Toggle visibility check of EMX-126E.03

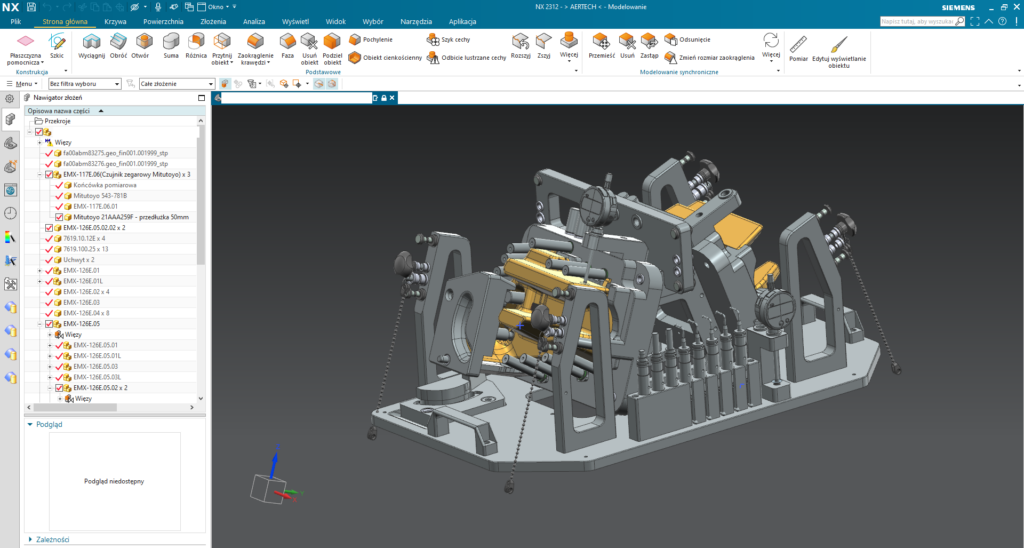click(48, 302)
